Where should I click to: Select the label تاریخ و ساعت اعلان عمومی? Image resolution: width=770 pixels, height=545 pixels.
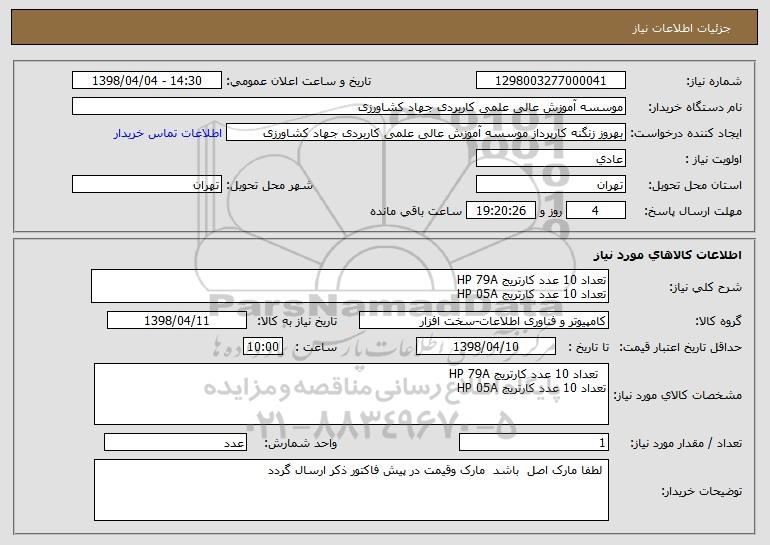point(299,82)
